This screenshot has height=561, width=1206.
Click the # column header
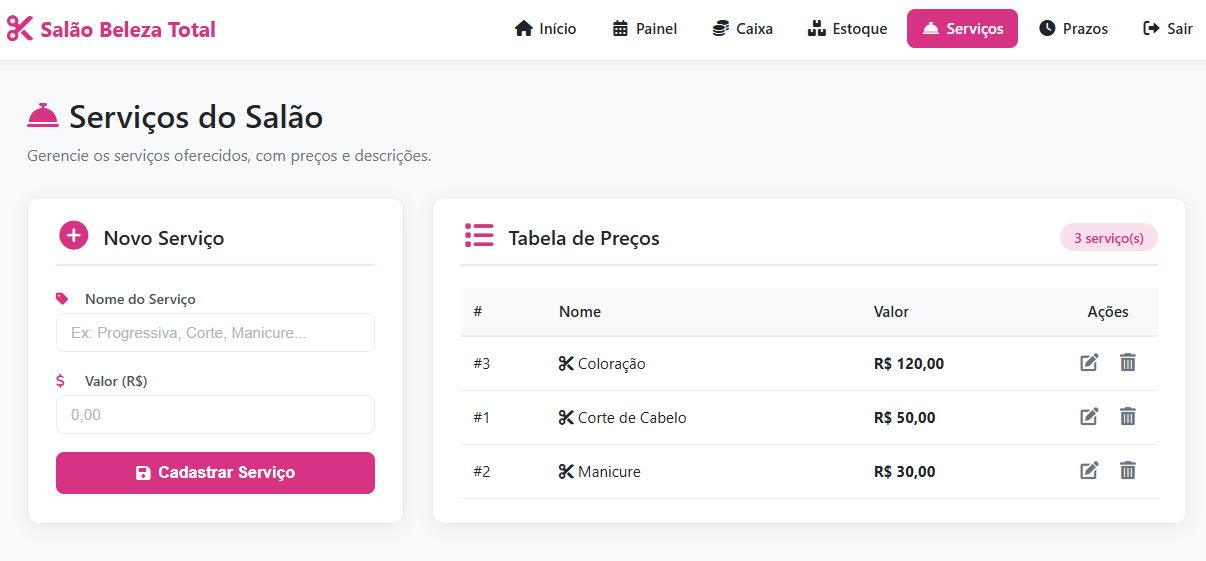(x=478, y=312)
